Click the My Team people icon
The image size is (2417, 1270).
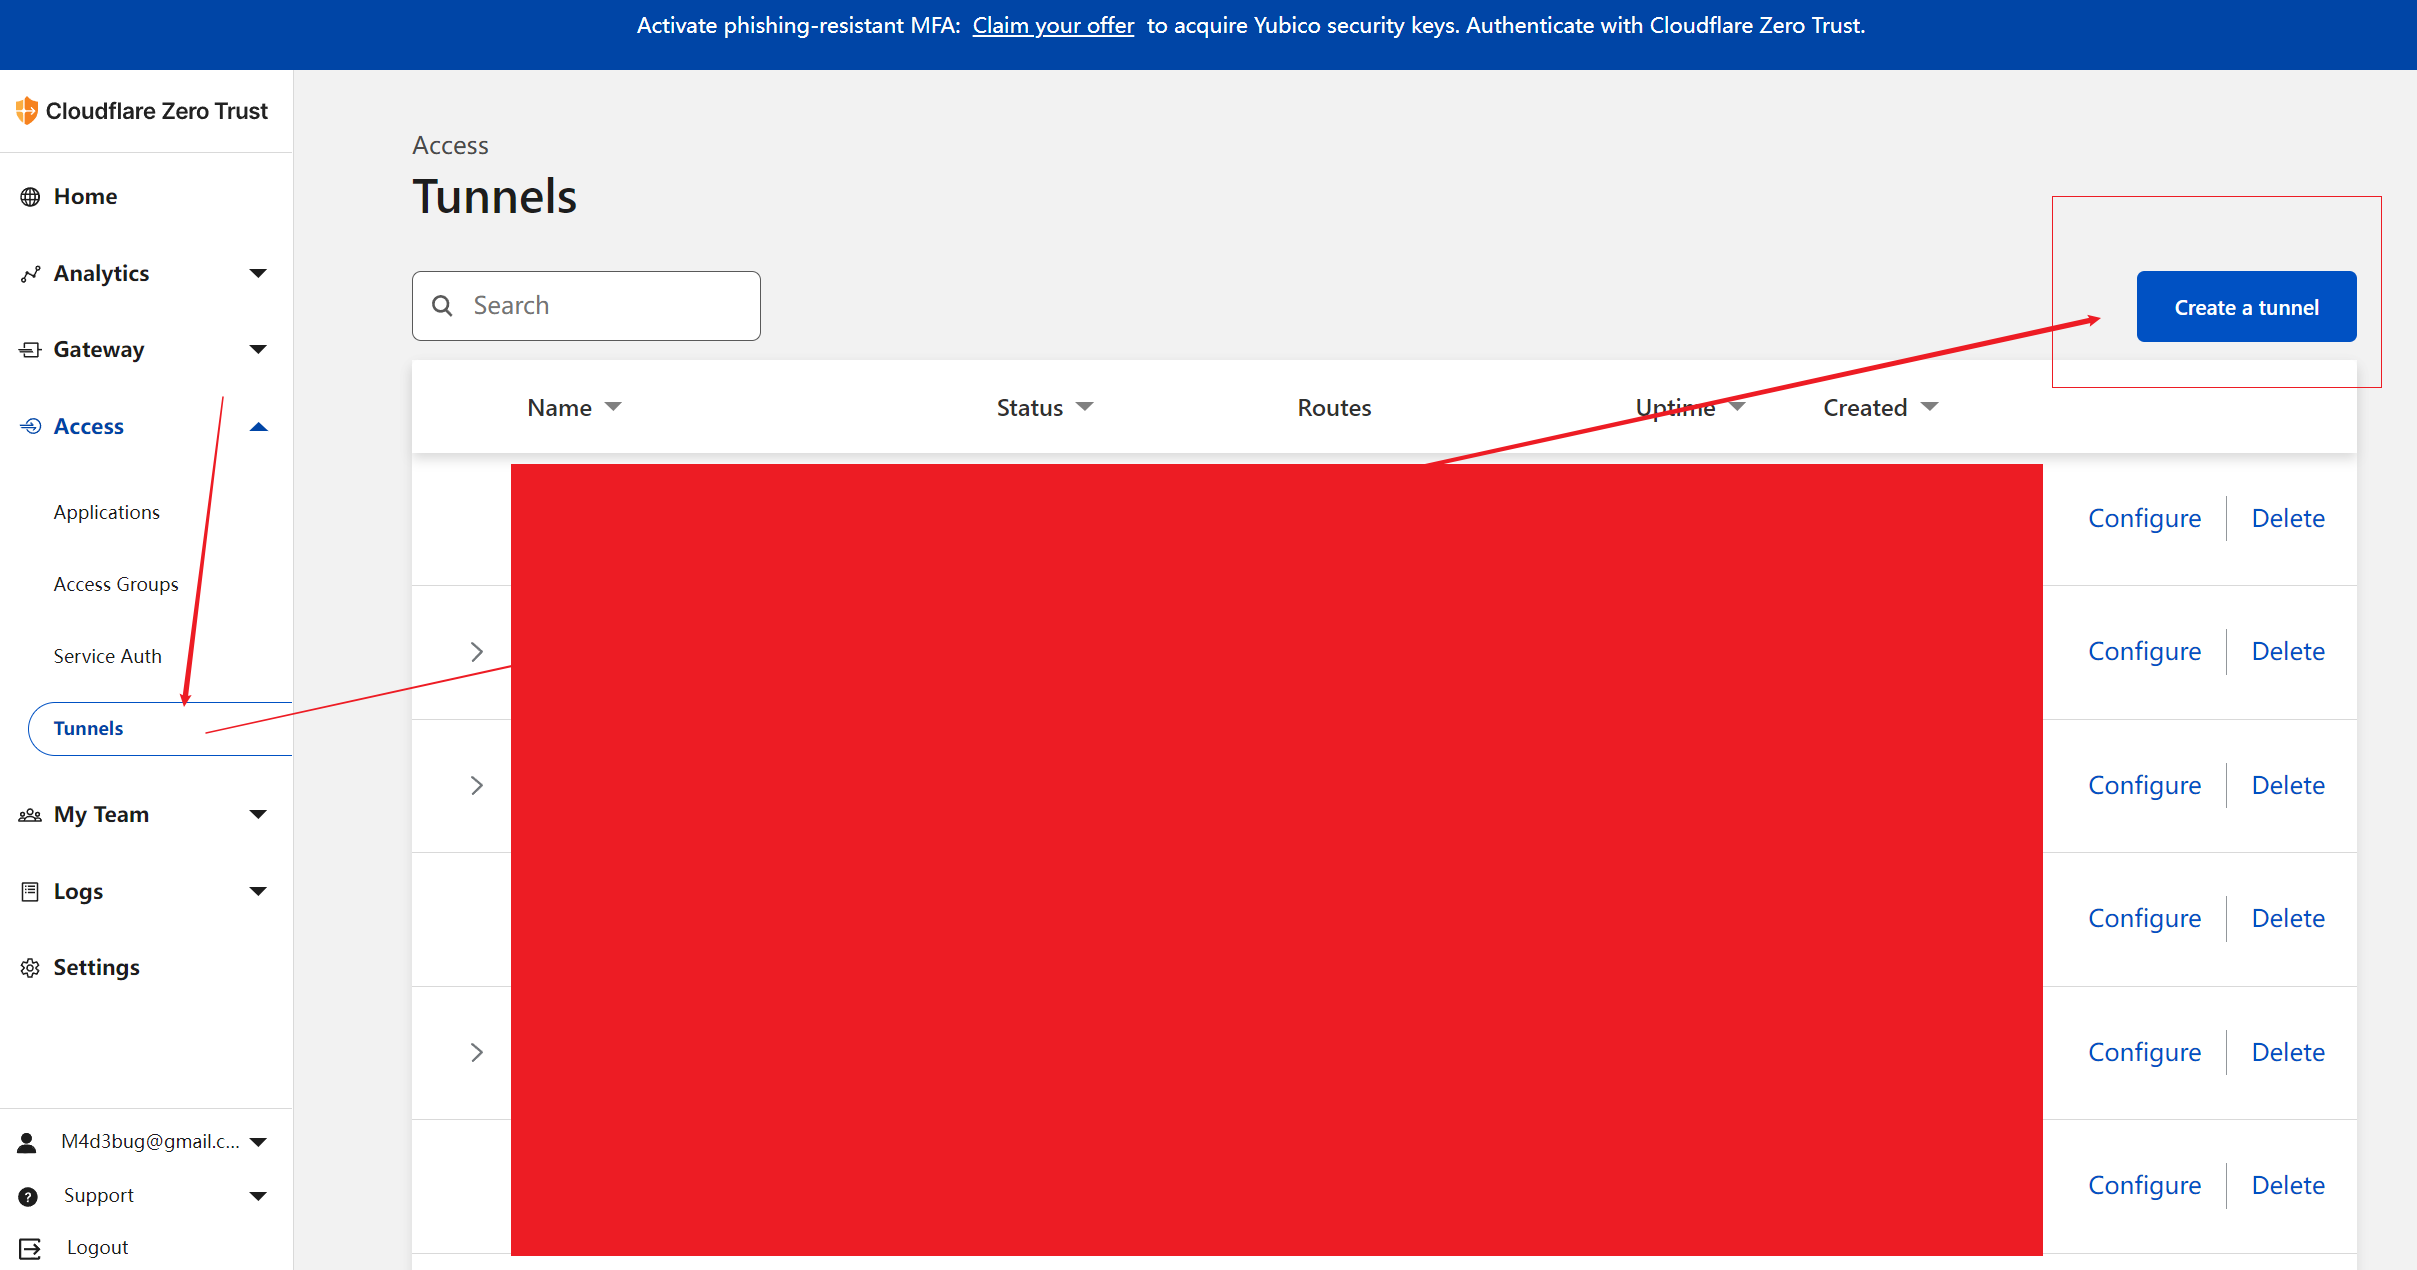pos(30,815)
